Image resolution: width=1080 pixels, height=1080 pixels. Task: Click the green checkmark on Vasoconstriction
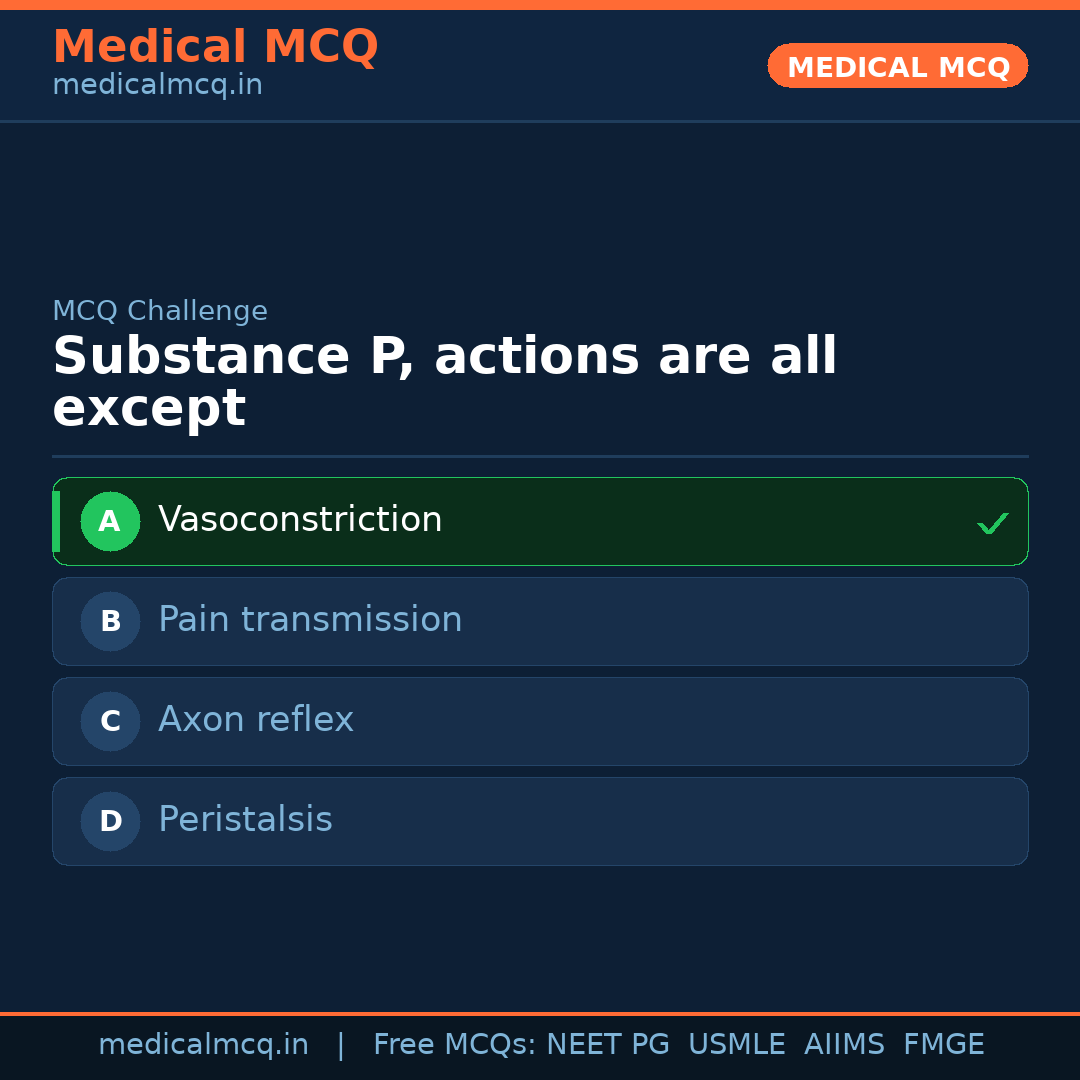[x=992, y=523]
